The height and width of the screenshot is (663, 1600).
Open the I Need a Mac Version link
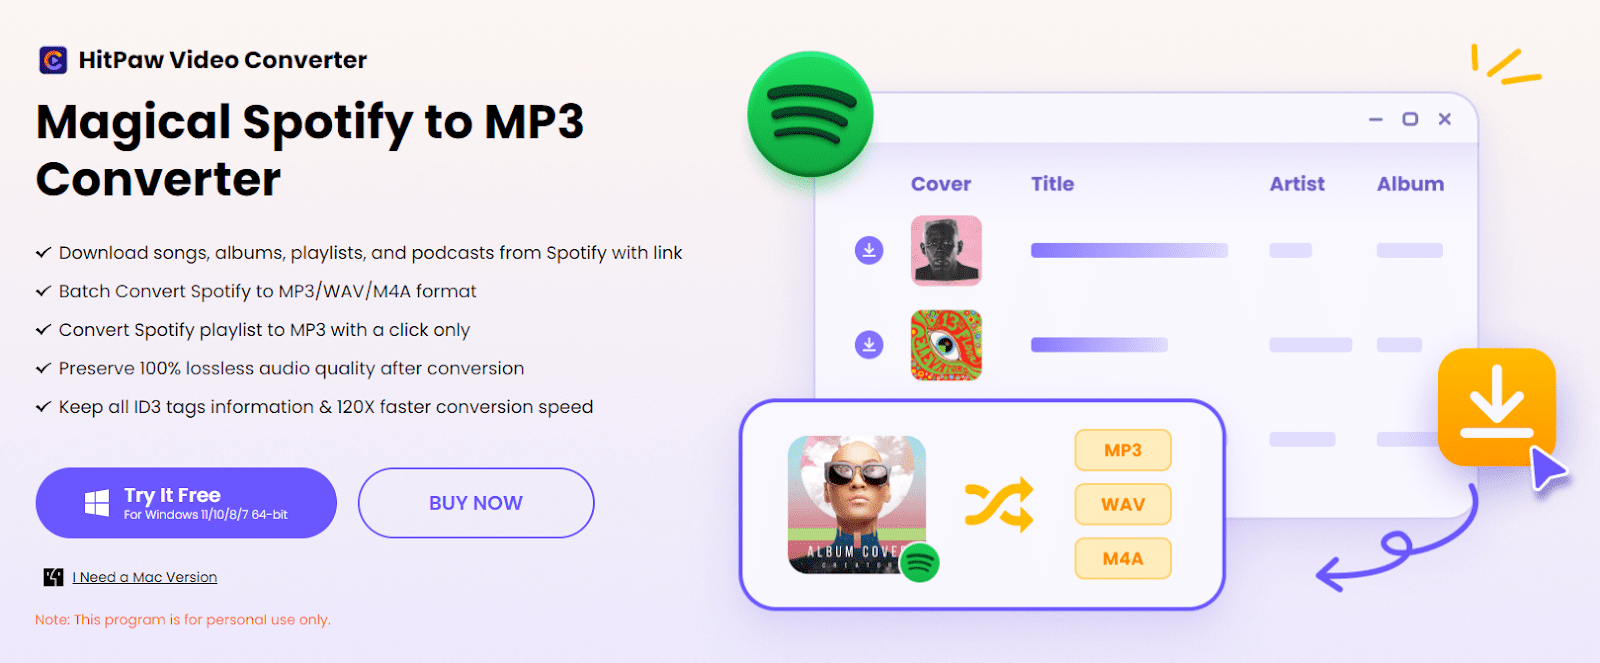(145, 577)
